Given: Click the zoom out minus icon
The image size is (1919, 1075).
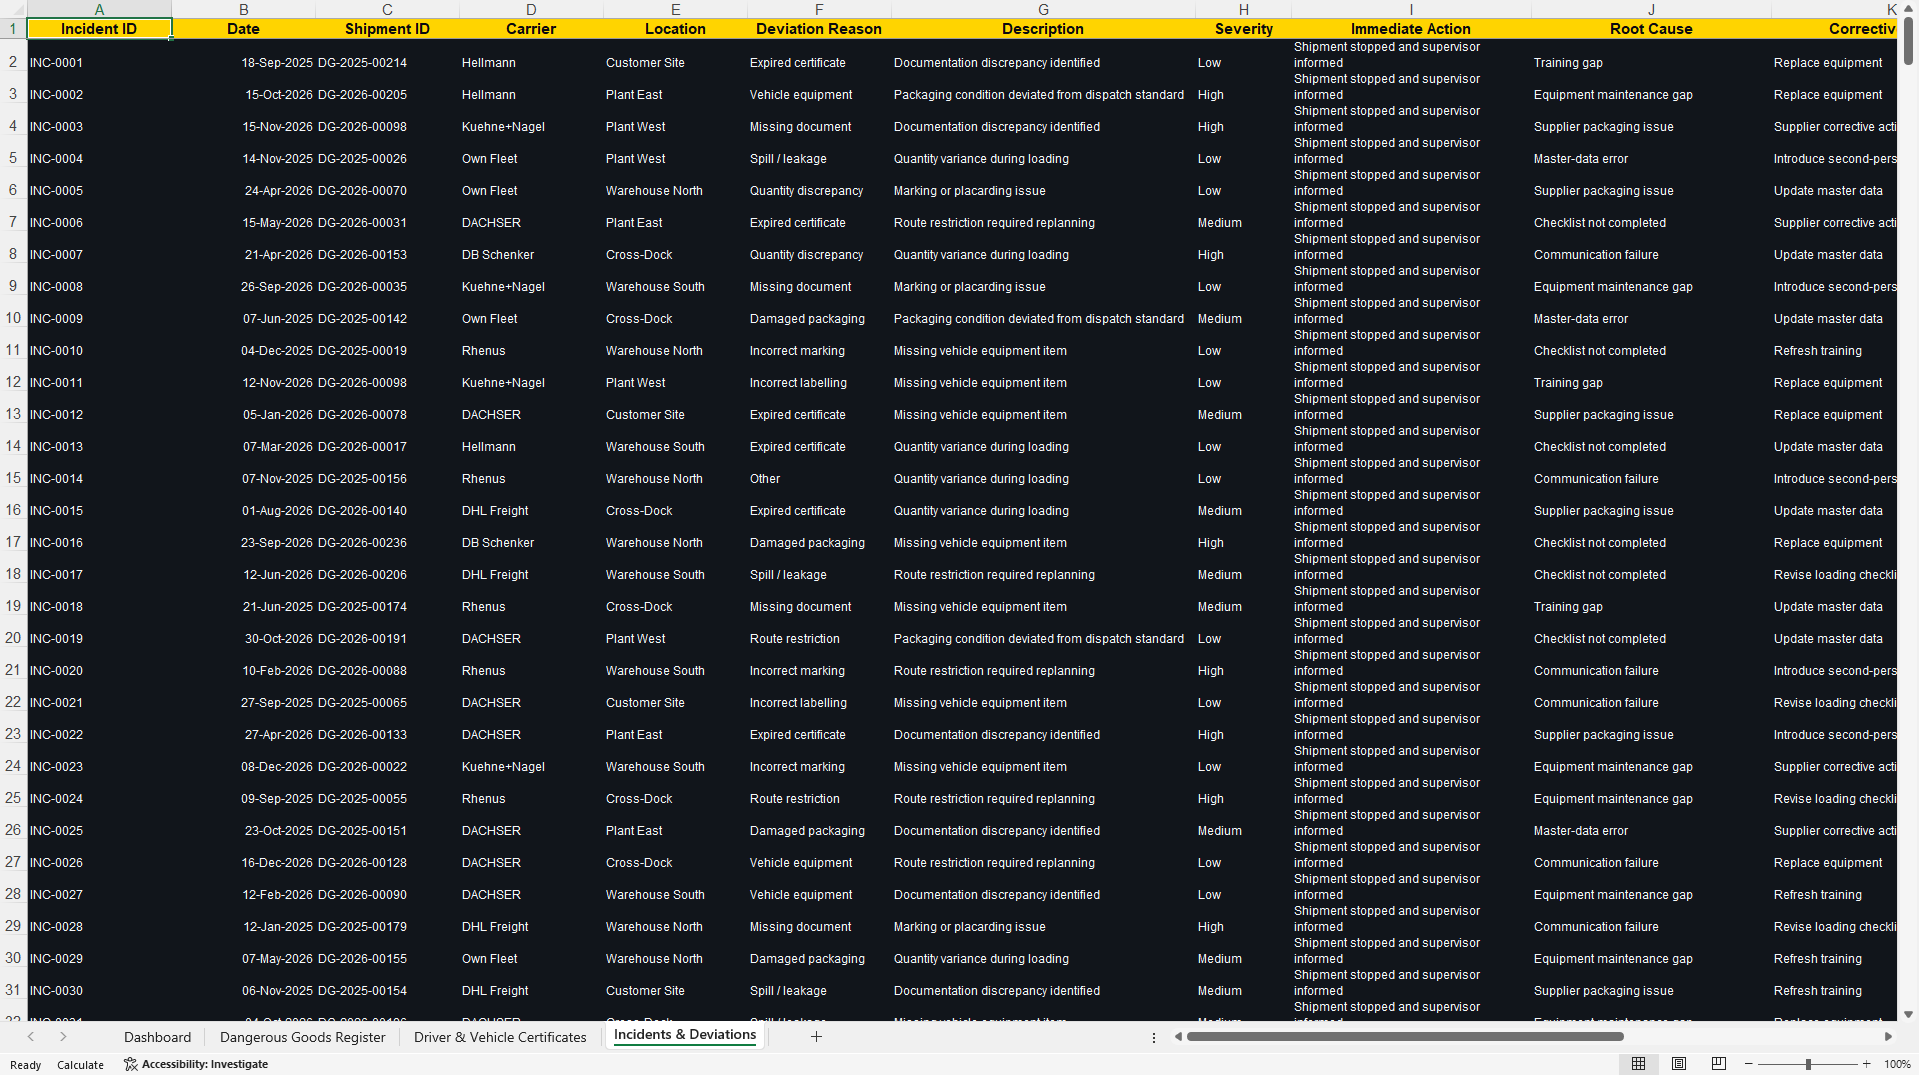Looking at the screenshot, I should pyautogui.click(x=1749, y=1064).
